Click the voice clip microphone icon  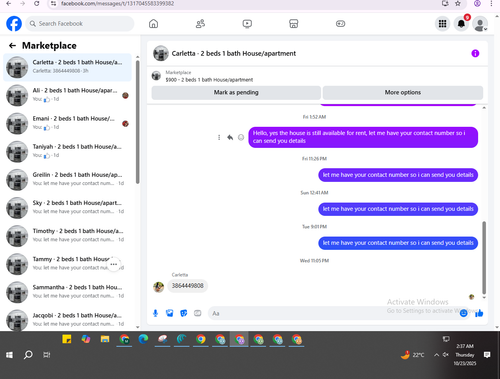tap(155, 313)
